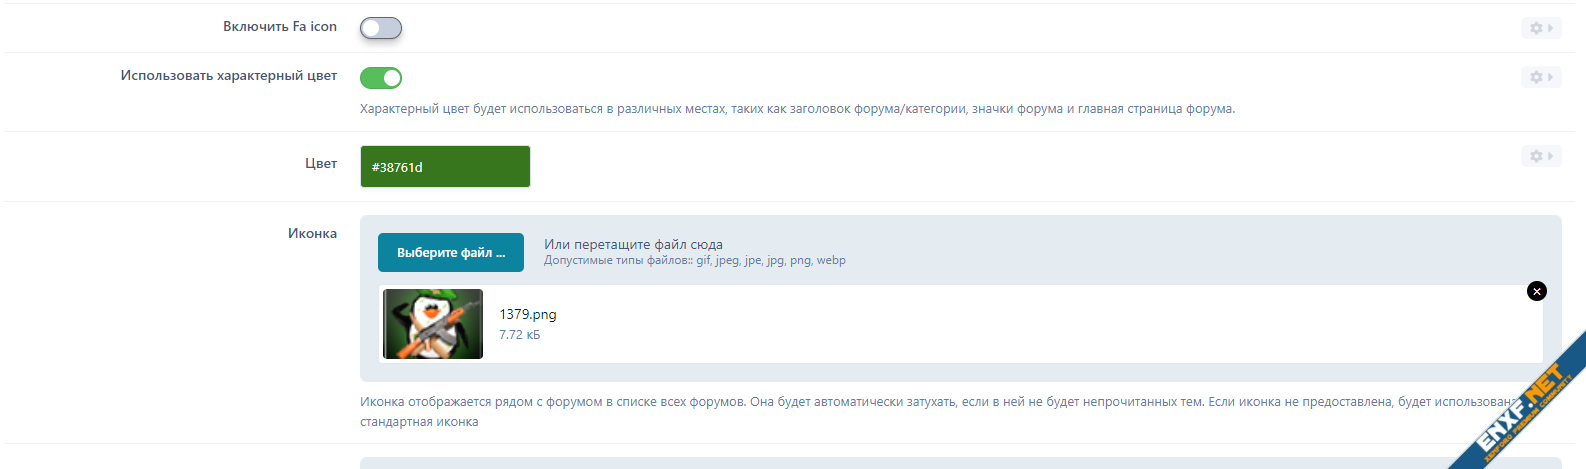
Task: Click the Включить Fa icon label
Action: coord(280,27)
